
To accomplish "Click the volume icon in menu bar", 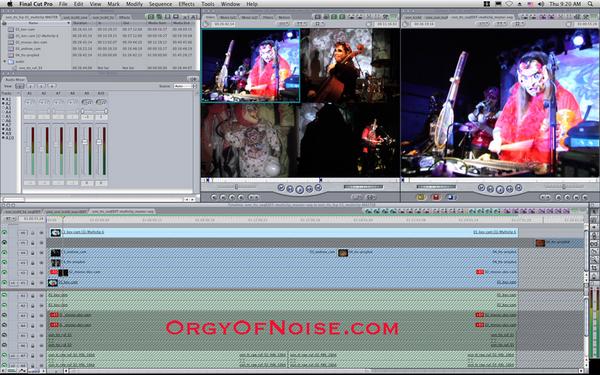I will tap(541, 4).
